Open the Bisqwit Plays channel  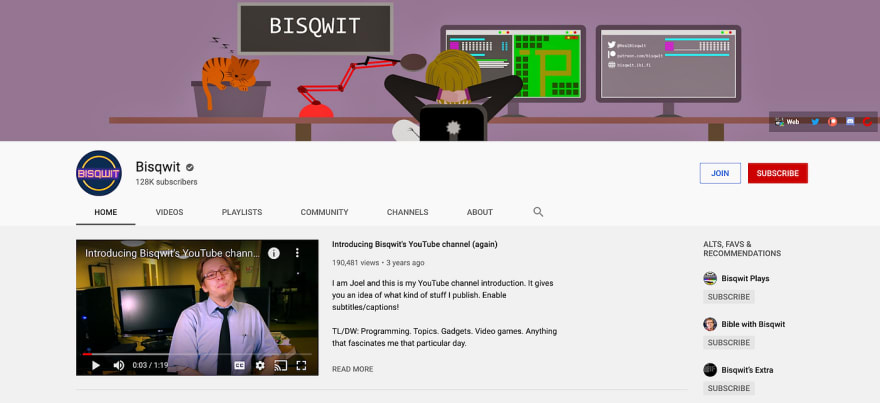click(745, 278)
